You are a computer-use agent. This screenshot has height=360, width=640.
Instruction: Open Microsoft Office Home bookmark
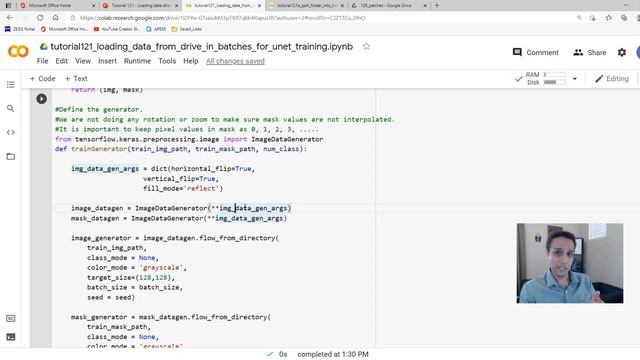coord(64,29)
